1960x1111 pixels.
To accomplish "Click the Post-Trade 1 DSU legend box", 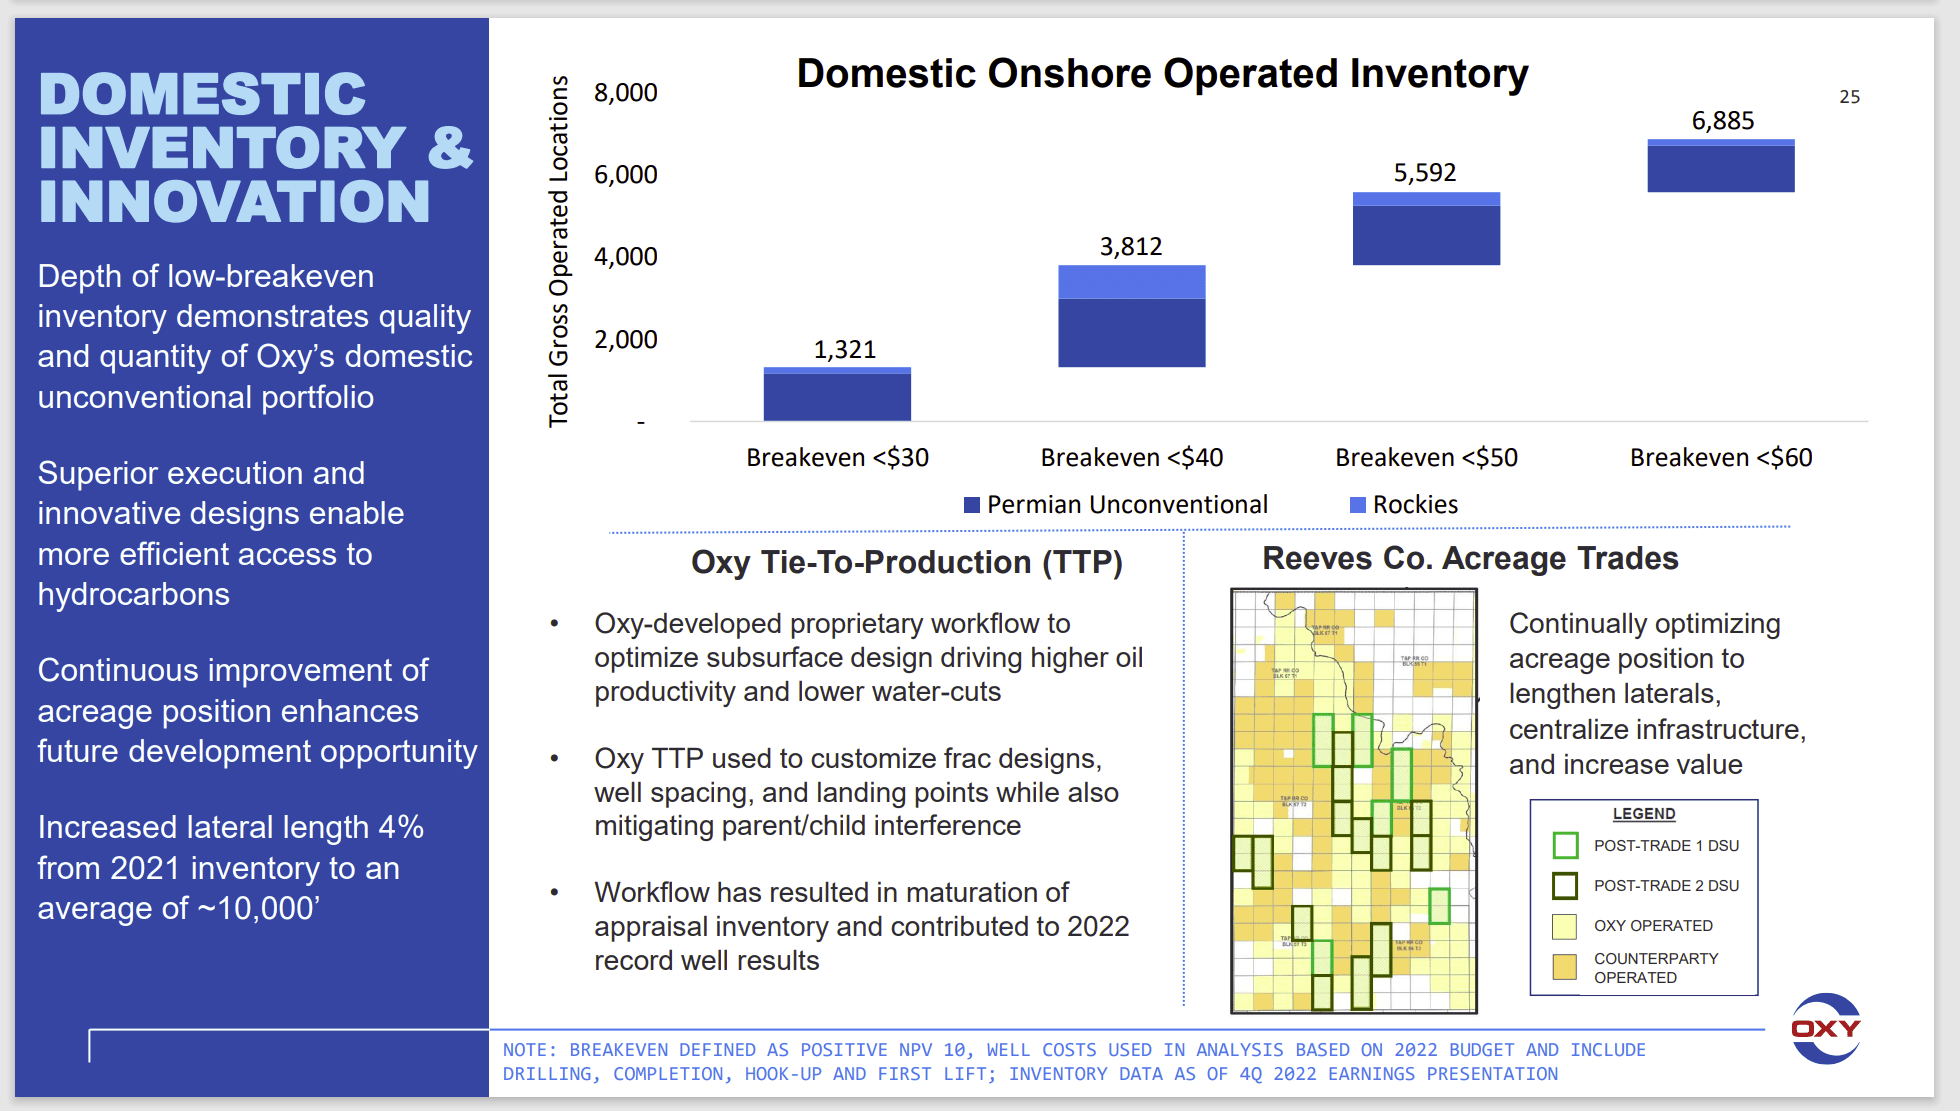I will coord(1565,846).
